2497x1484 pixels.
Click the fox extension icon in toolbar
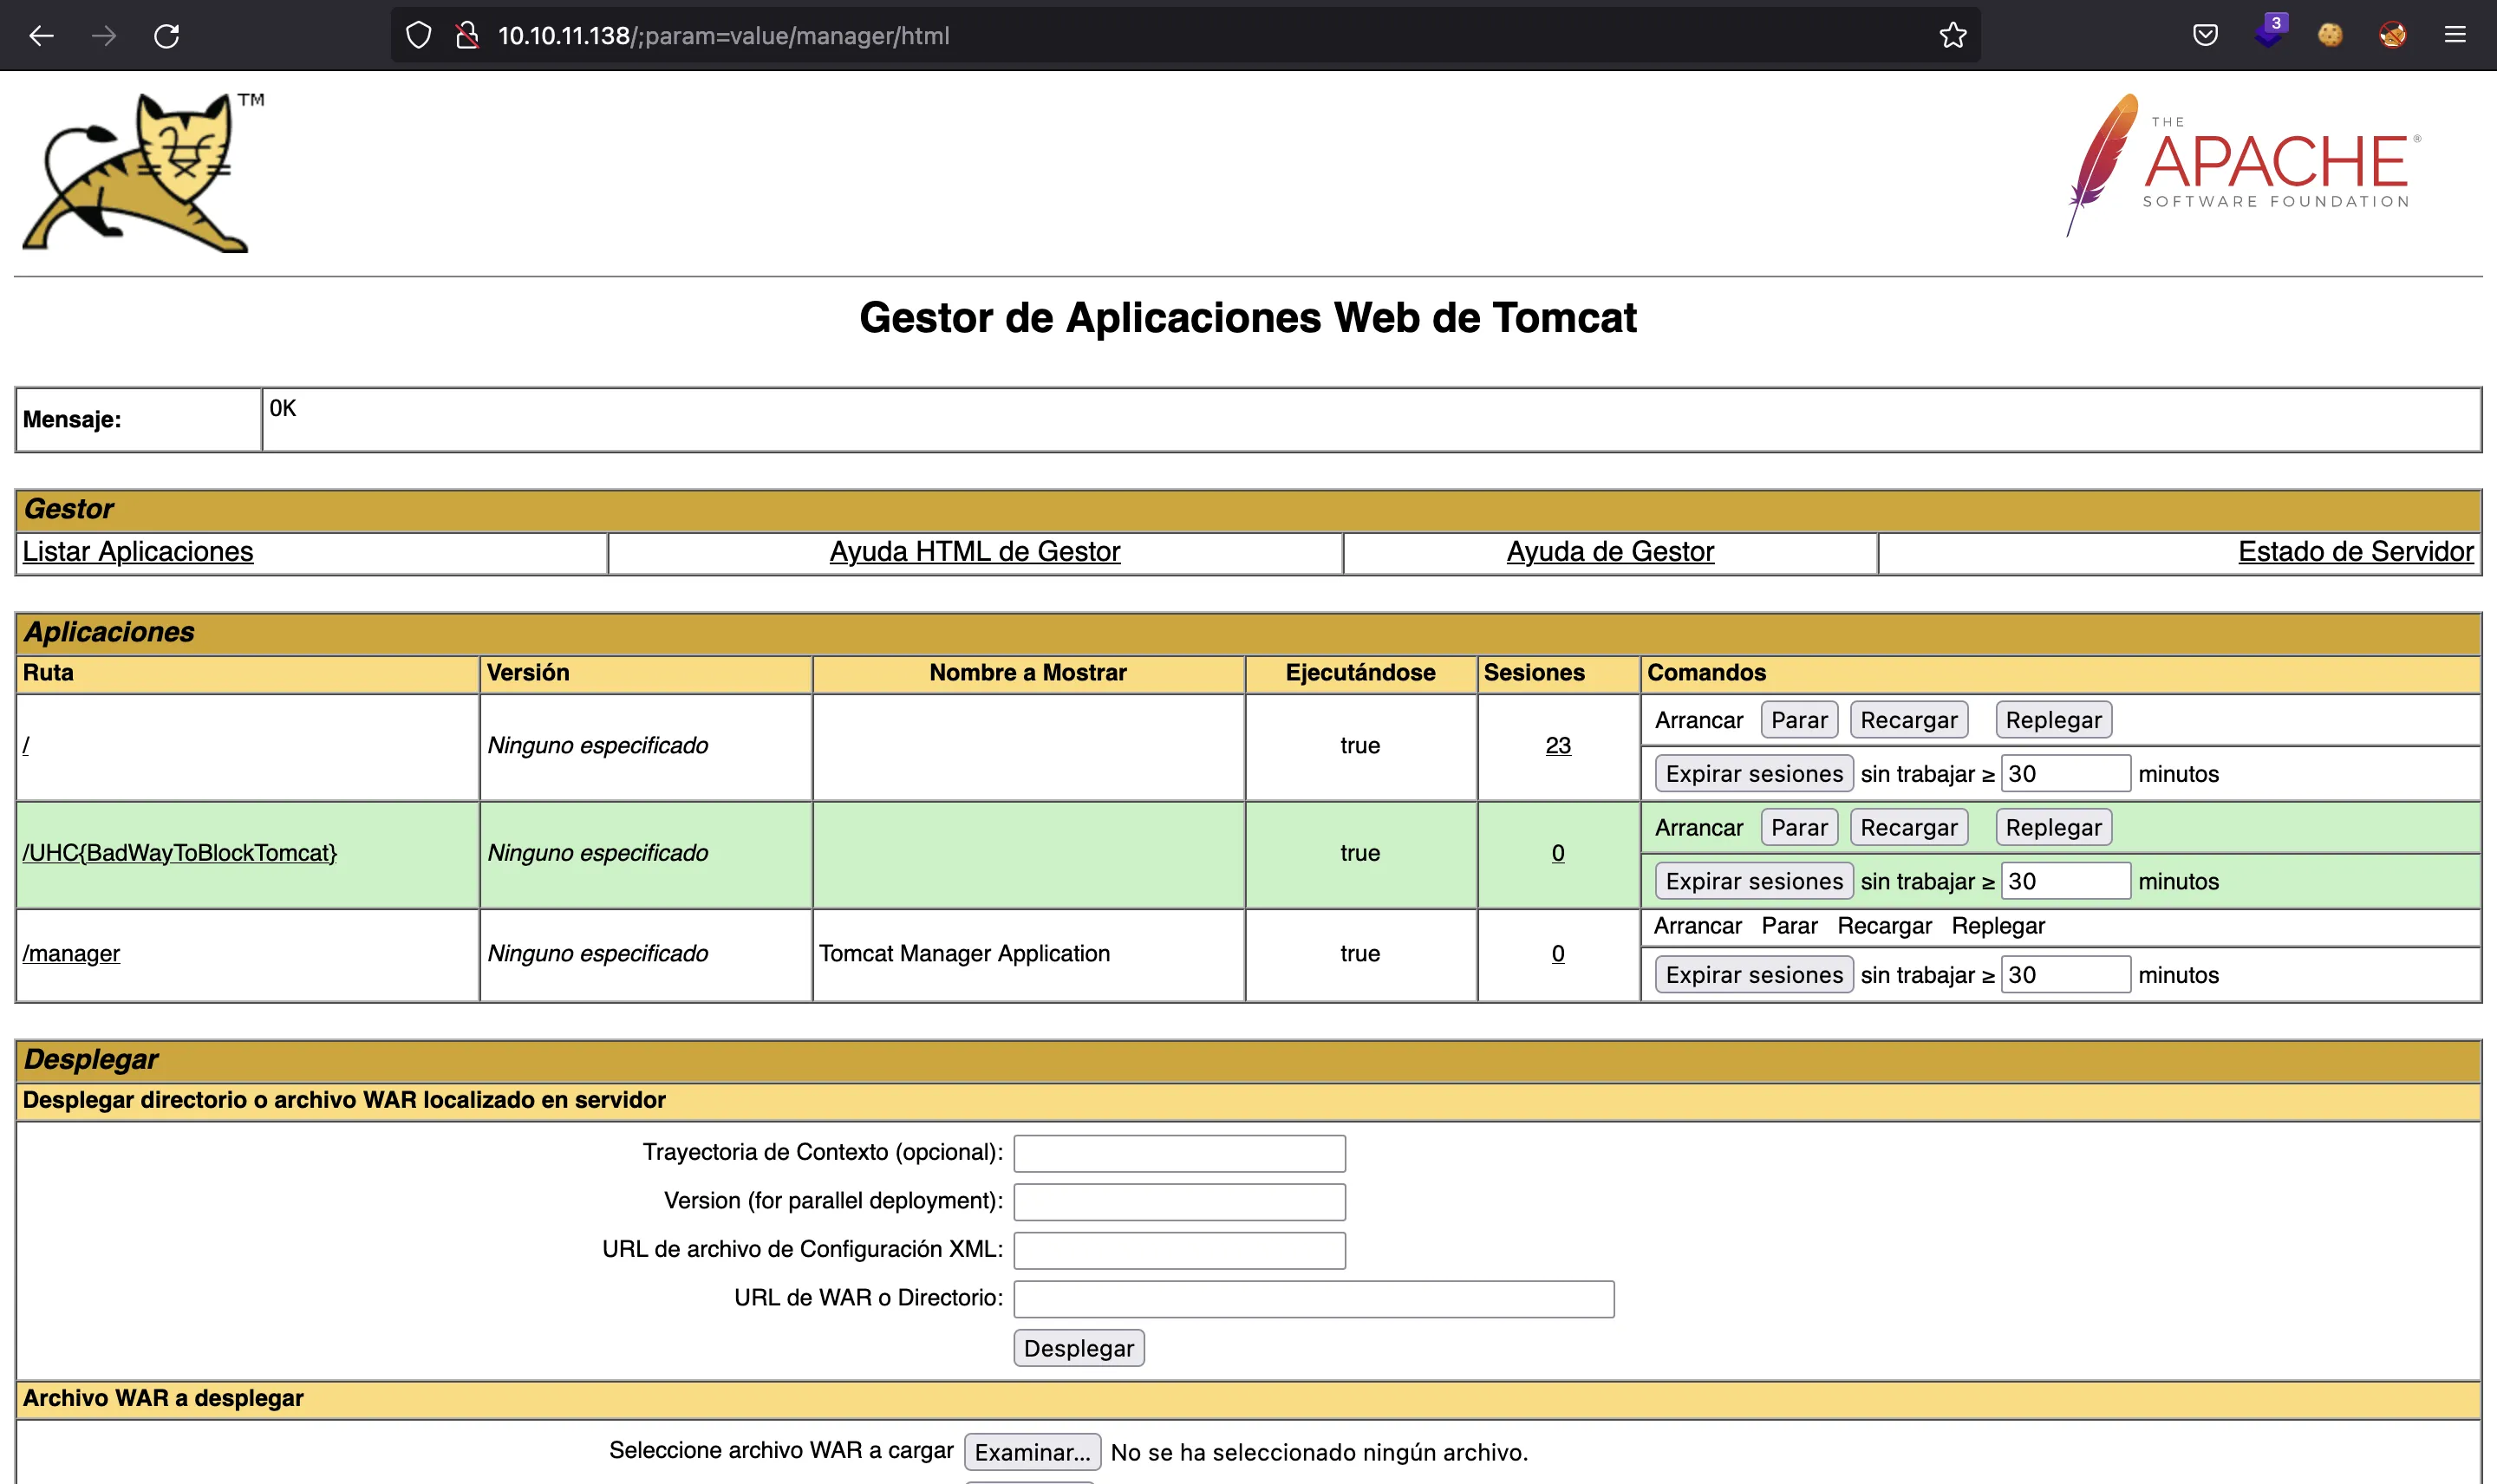point(2393,36)
